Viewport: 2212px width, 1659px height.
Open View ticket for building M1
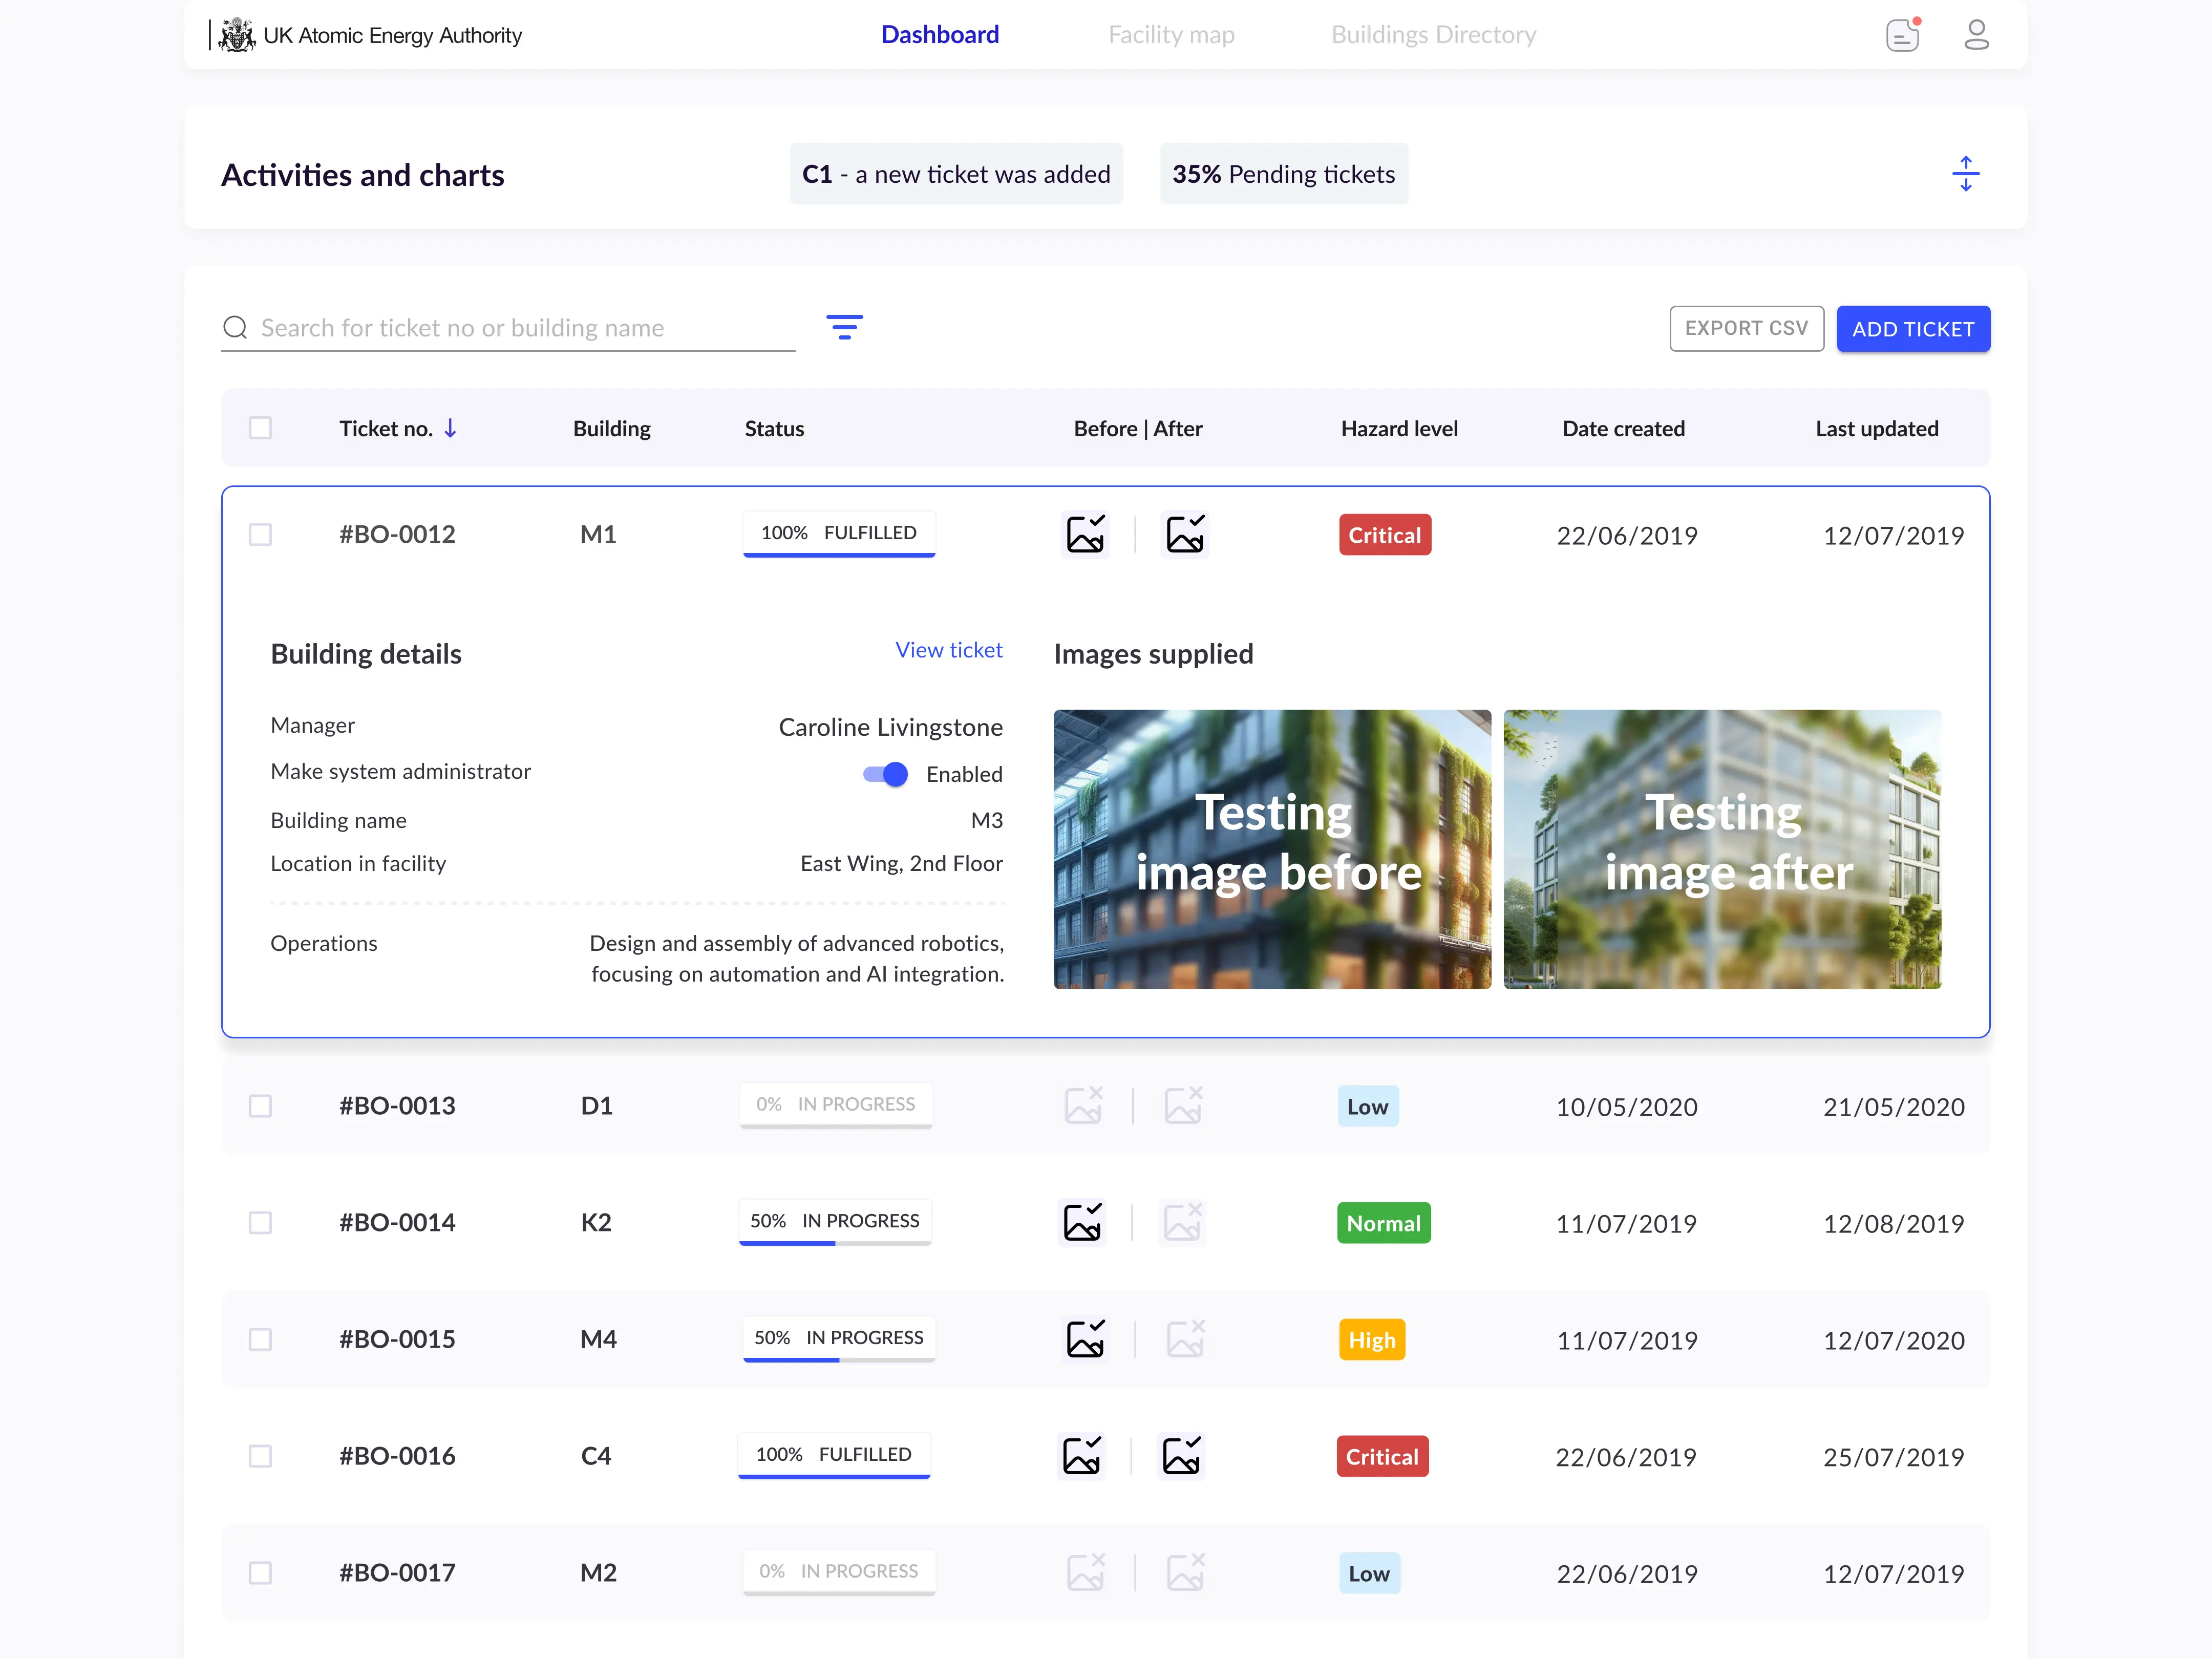[x=948, y=650]
